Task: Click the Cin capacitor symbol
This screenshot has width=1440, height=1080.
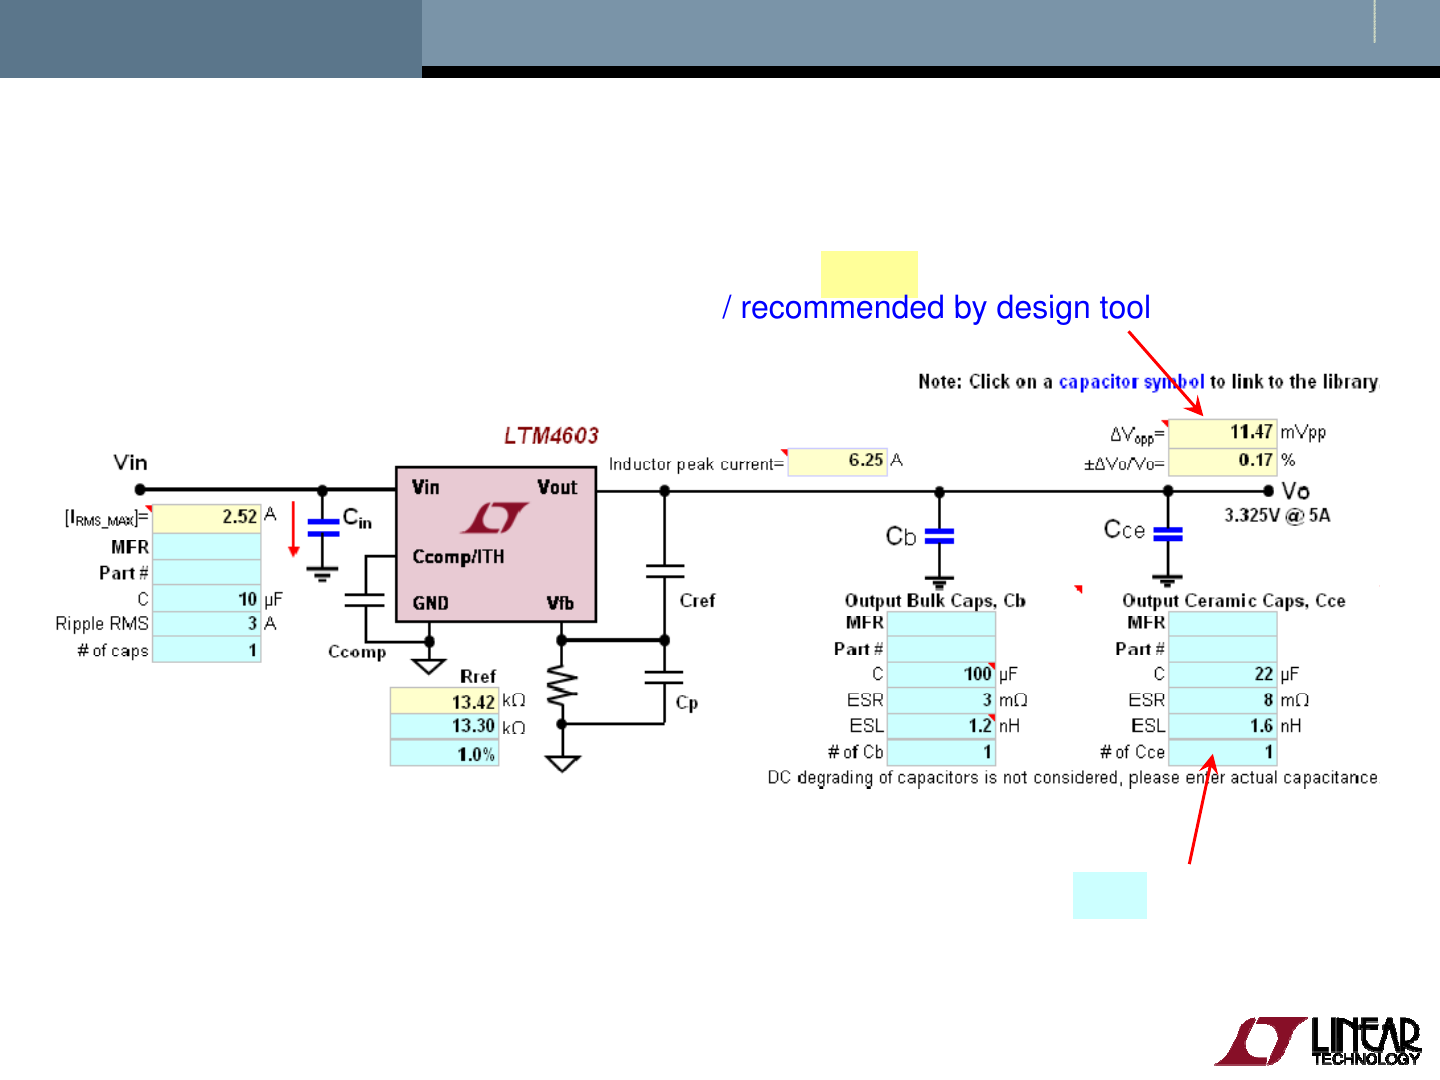Action: coord(322,530)
